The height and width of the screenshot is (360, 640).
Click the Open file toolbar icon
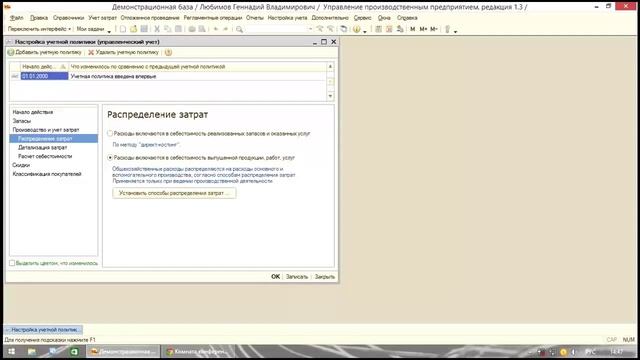[133, 29]
